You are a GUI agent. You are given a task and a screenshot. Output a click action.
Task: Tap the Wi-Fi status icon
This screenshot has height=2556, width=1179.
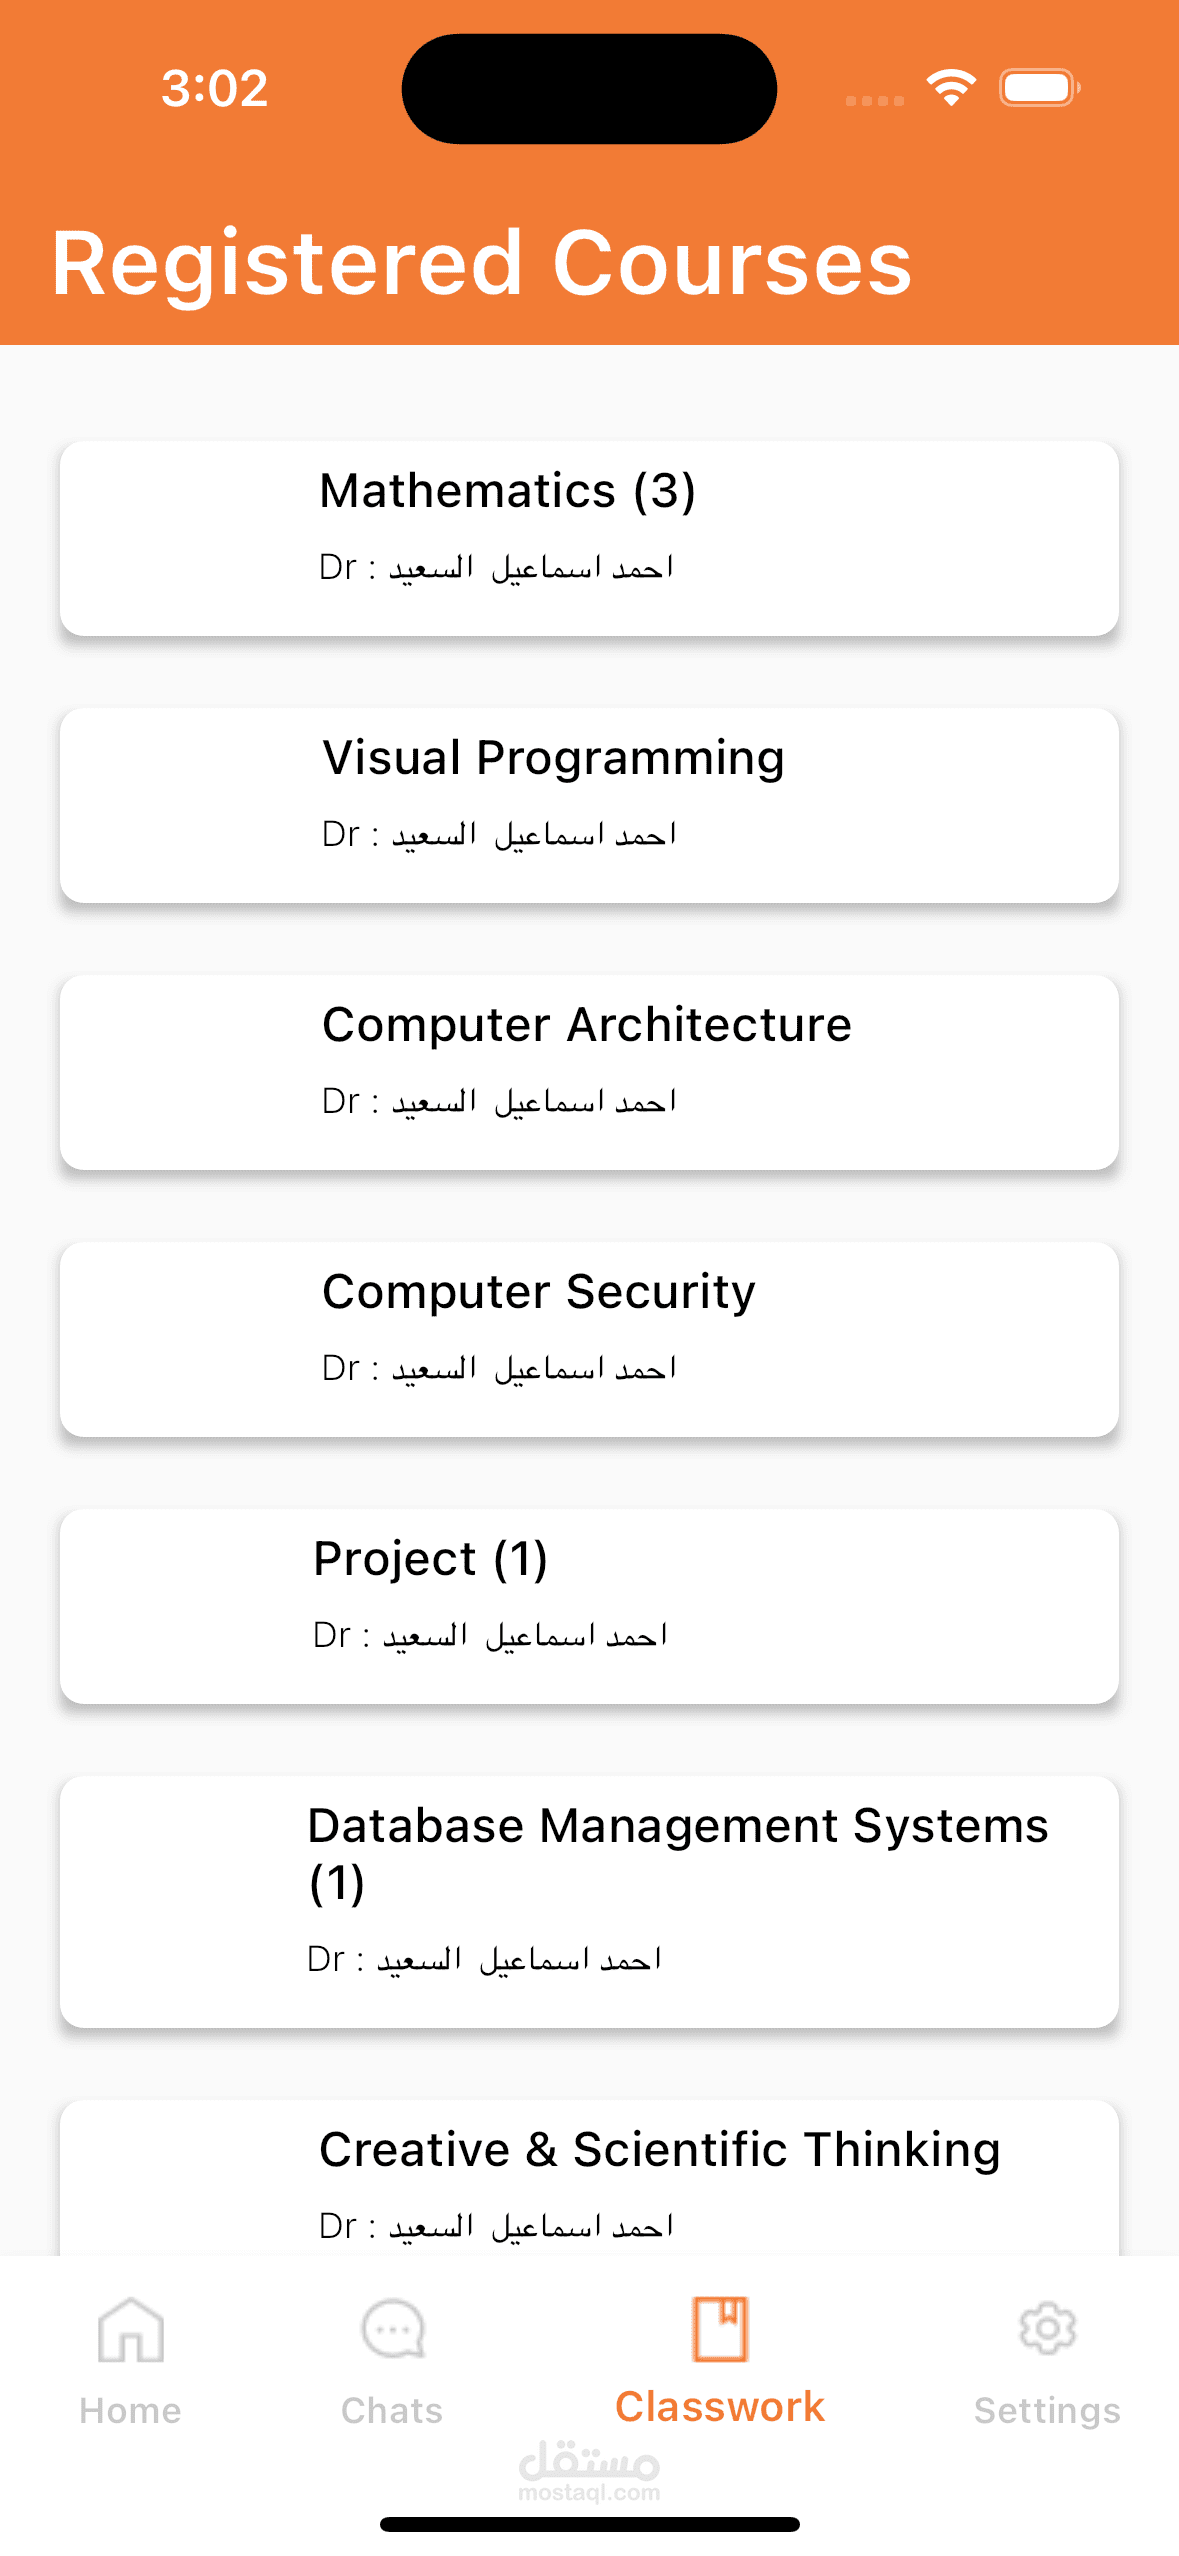coord(951,88)
